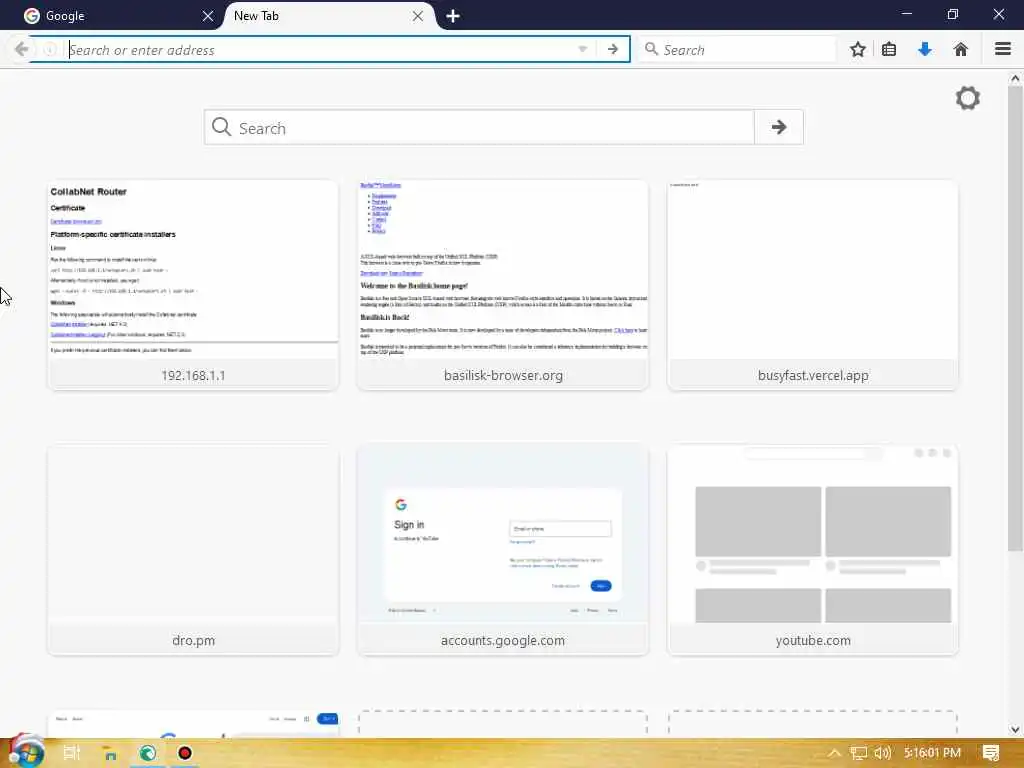
Task: Open the 192.168.1.1 tile
Action: (x=193, y=285)
